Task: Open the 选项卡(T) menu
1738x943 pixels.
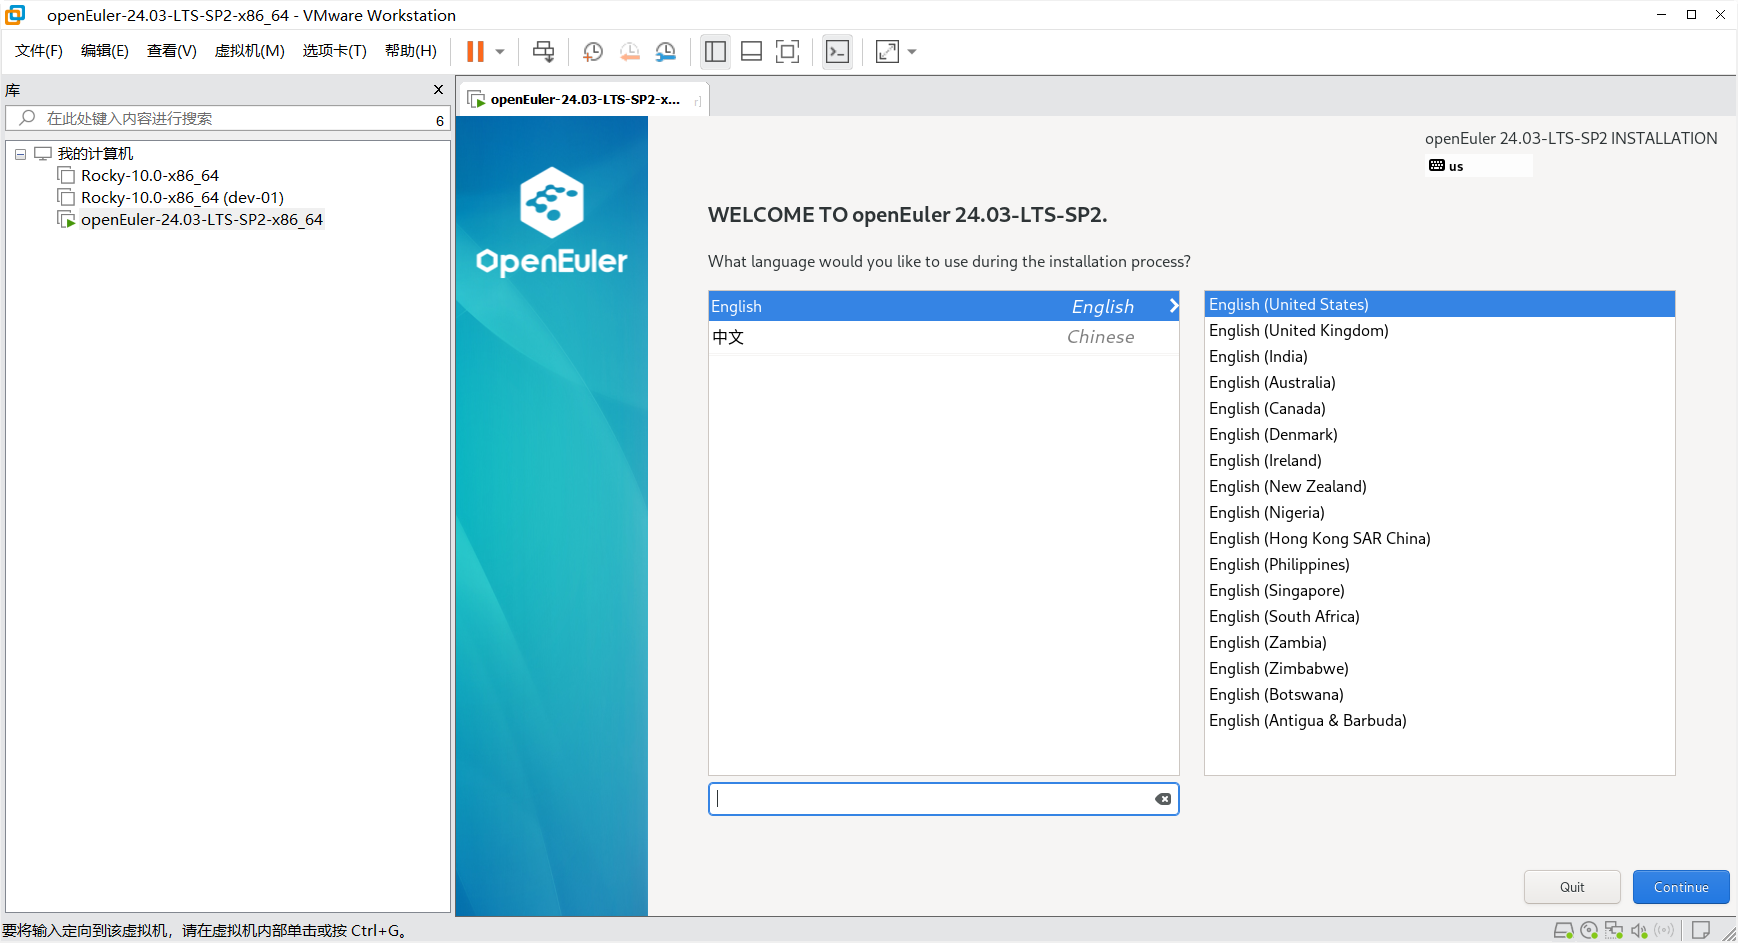Action: tap(334, 51)
